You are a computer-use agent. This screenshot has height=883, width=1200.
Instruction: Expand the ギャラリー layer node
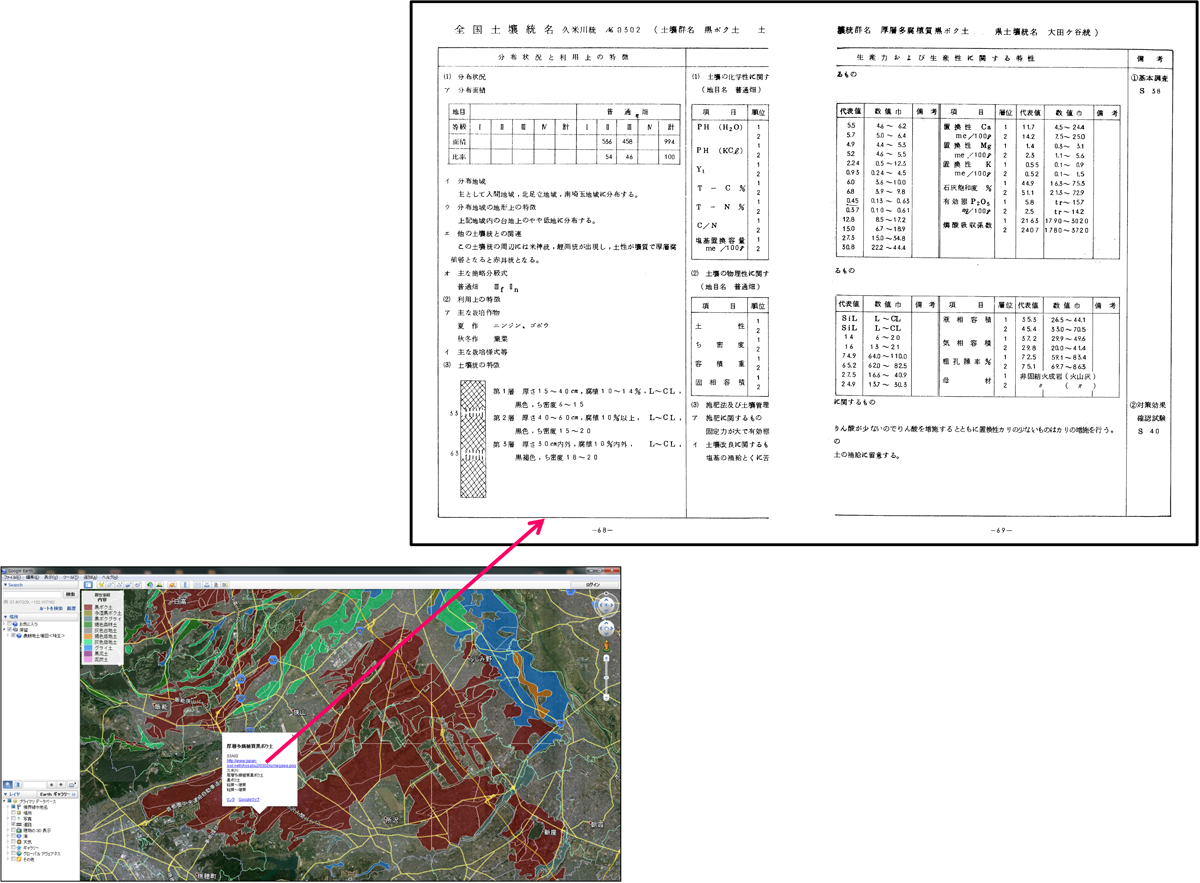tap(8, 848)
